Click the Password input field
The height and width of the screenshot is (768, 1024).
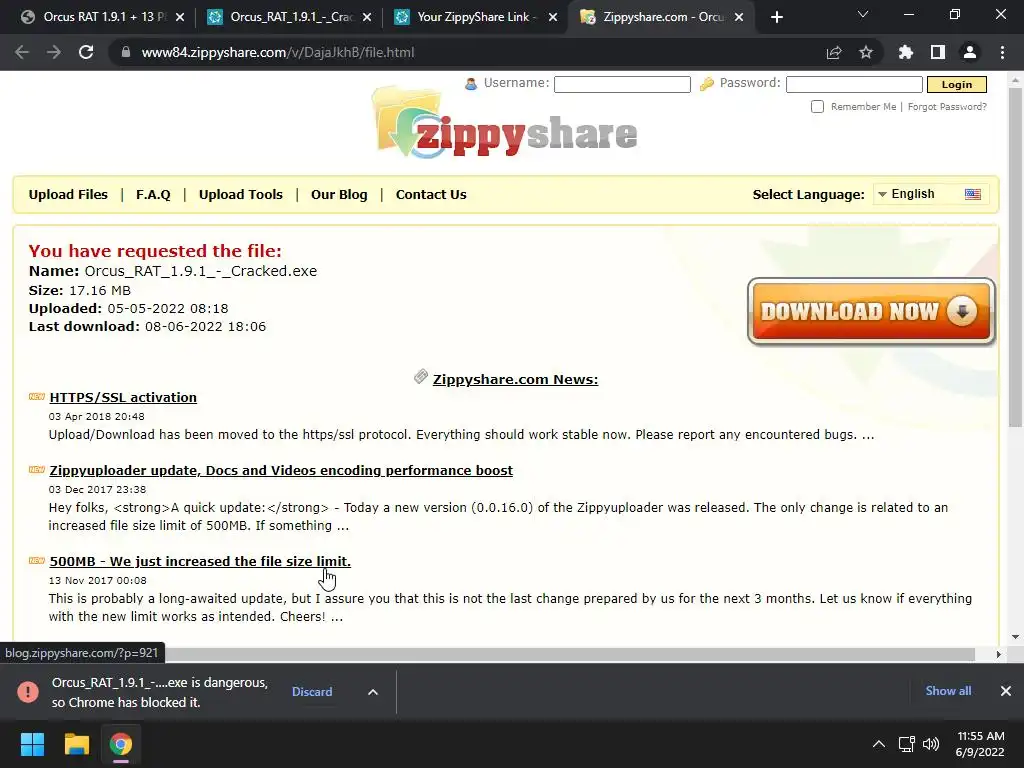854,84
